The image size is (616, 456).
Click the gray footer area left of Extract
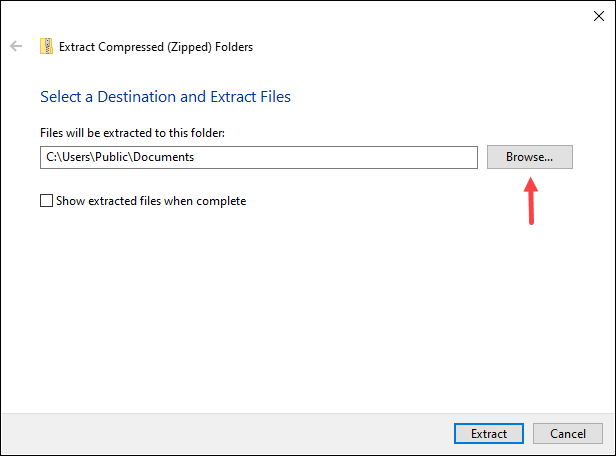pyautogui.click(x=220, y=434)
